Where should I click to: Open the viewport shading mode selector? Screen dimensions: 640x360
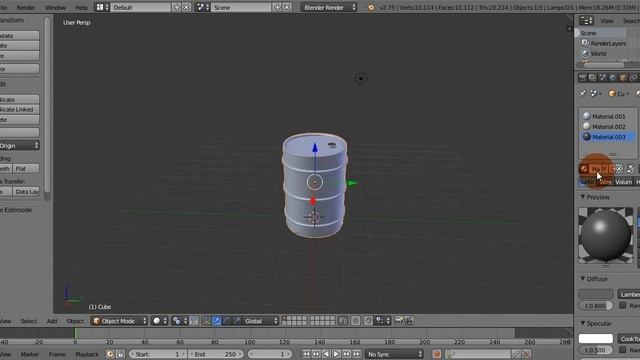[160, 321]
